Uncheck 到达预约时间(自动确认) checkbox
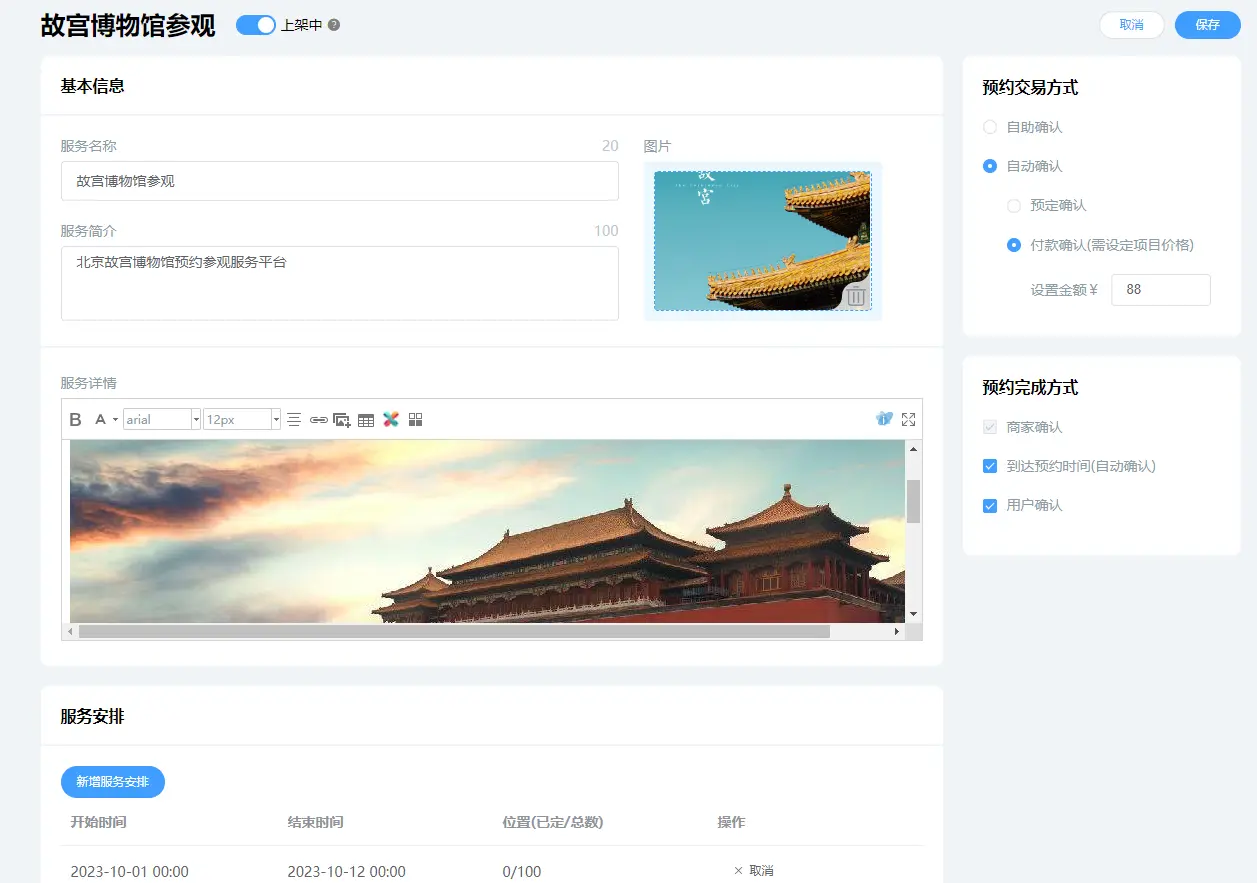The width and height of the screenshot is (1257, 883). pos(990,466)
